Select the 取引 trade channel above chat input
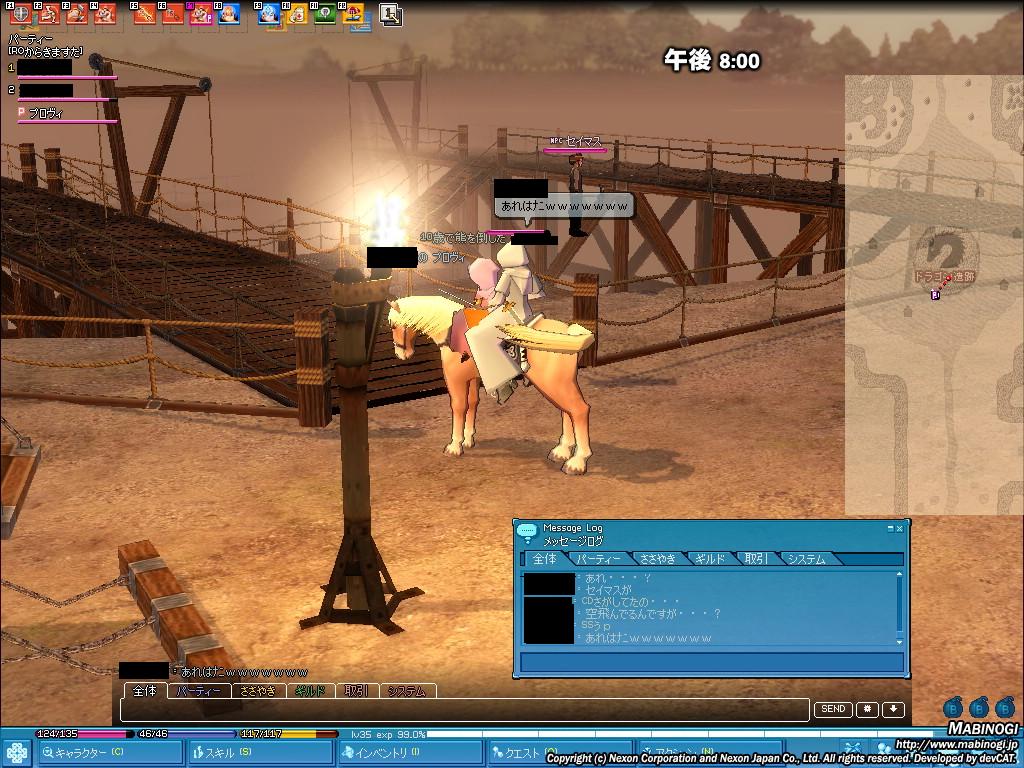The image size is (1024, 768). pos(357,691)
